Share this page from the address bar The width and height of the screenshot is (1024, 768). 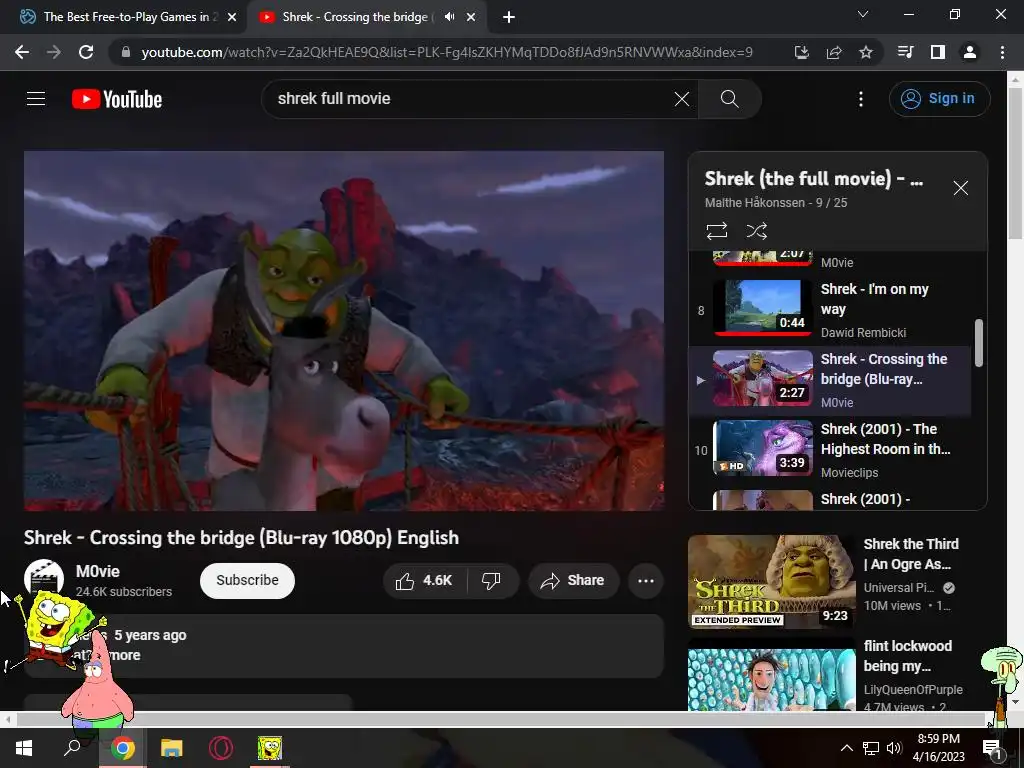(x=834, y=52)
